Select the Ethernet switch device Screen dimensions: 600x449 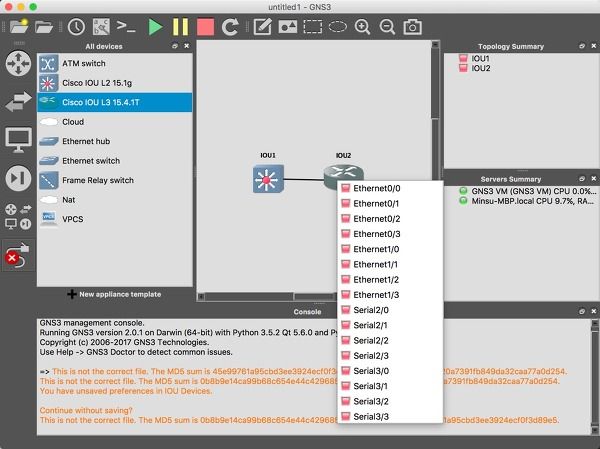click(115, 161)
